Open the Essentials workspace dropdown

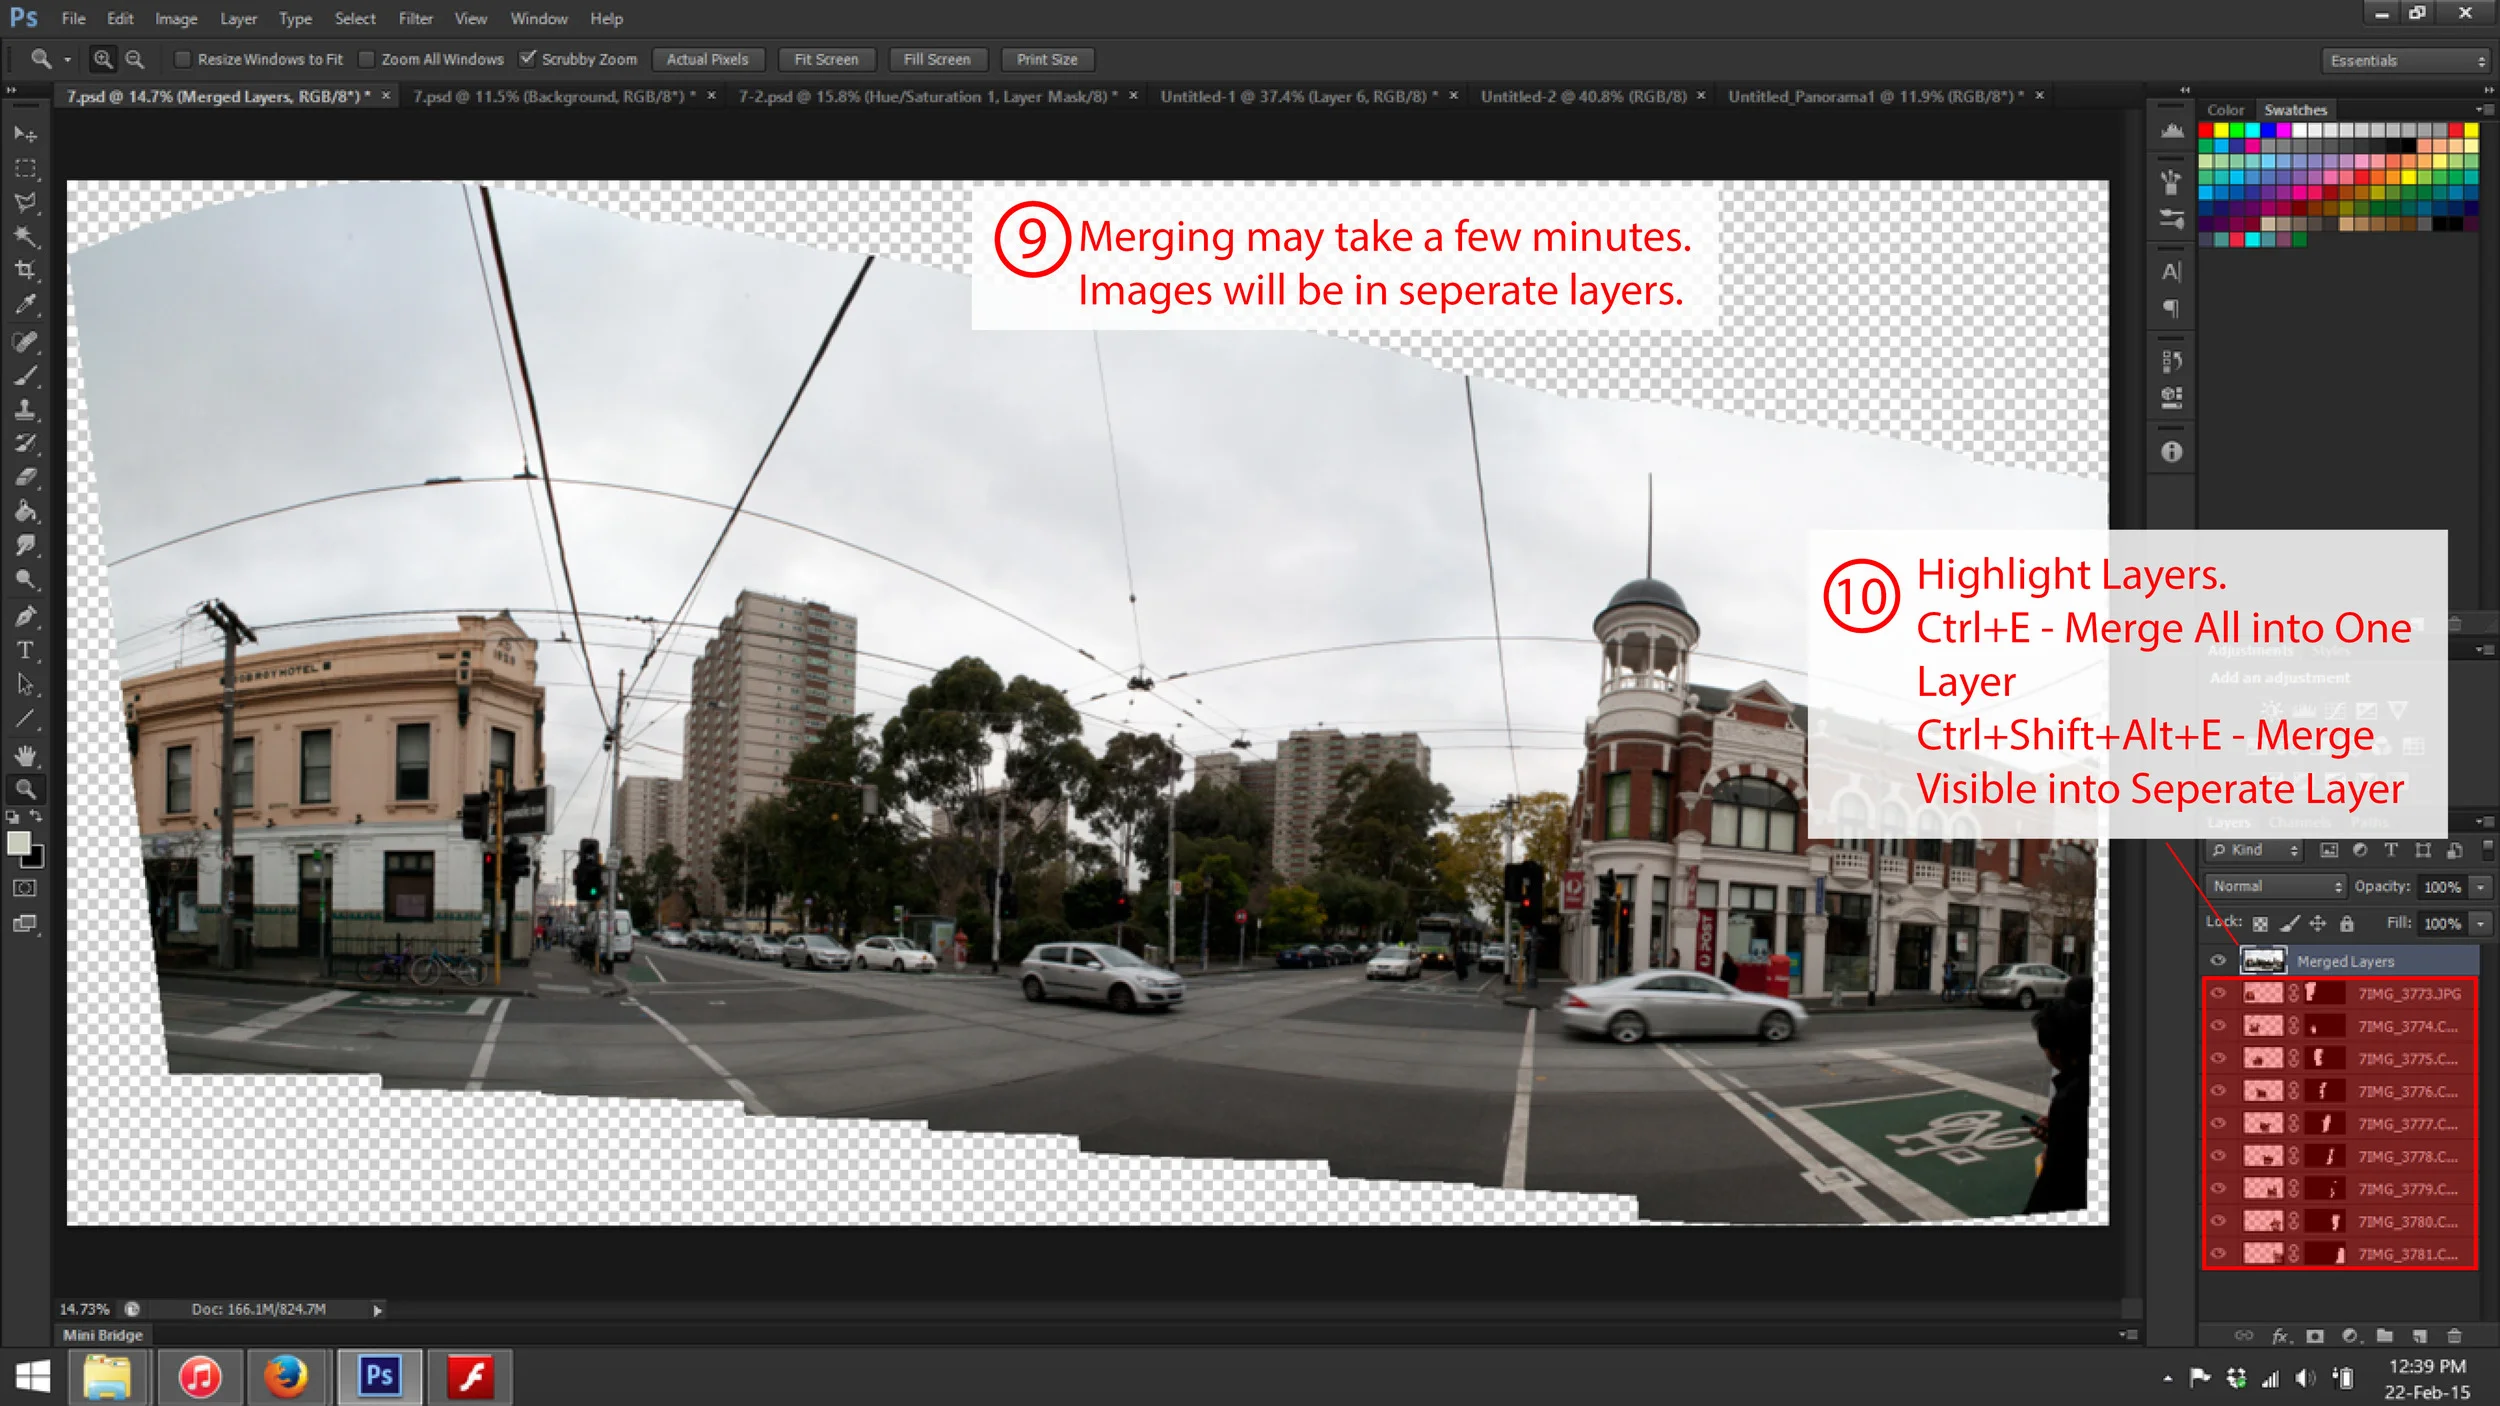tap(2406, 61)
